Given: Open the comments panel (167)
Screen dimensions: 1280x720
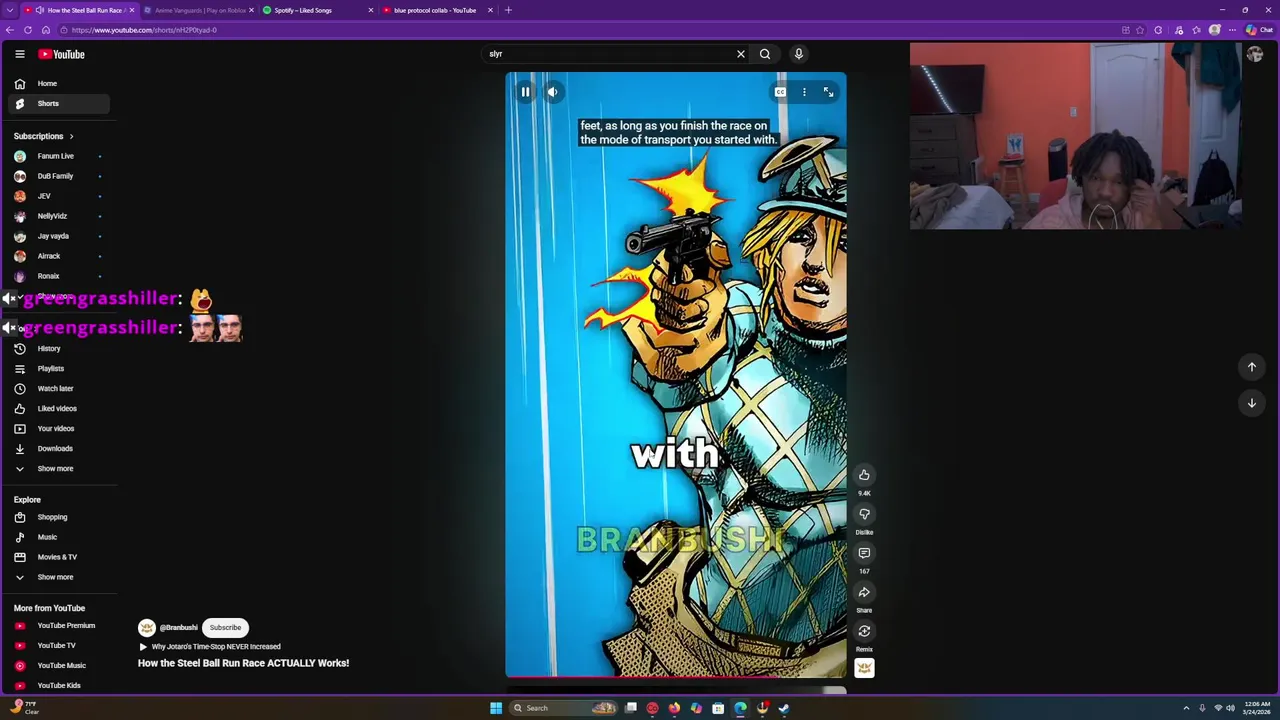Looking at the screenshot, I should (x=864, y=553).
